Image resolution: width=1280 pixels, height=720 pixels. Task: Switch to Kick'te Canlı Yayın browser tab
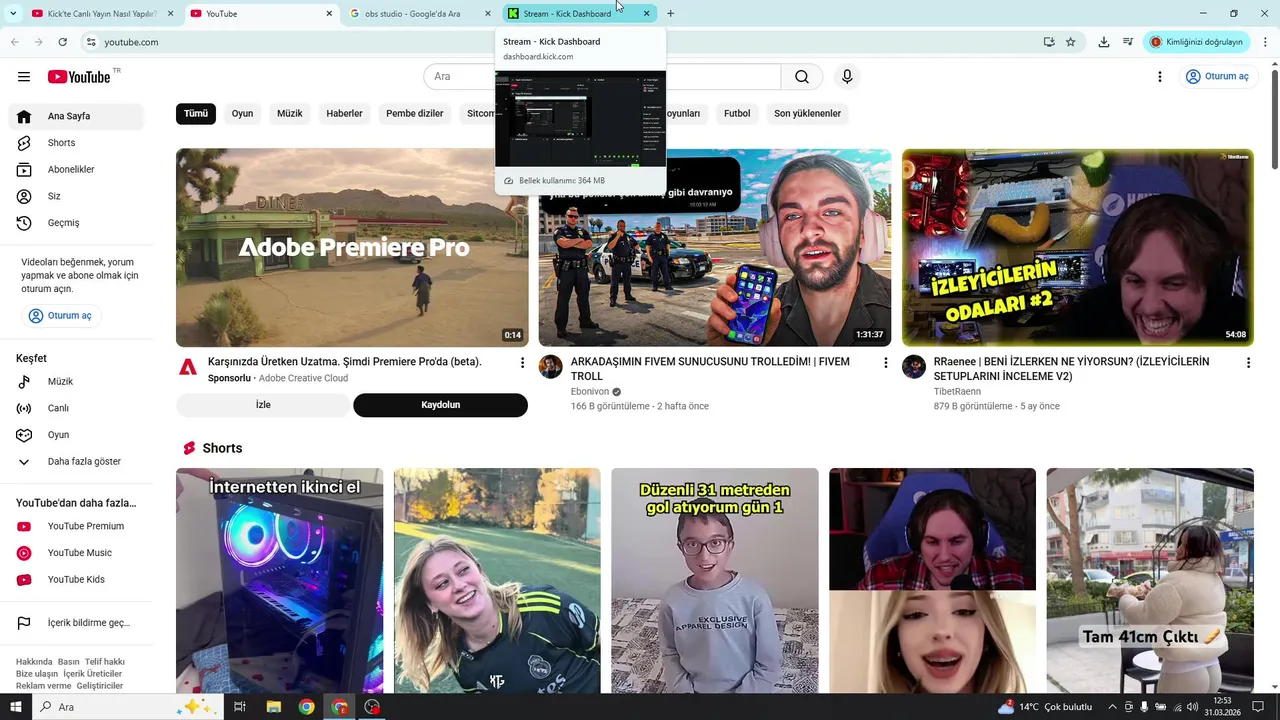tap(102, 13)
